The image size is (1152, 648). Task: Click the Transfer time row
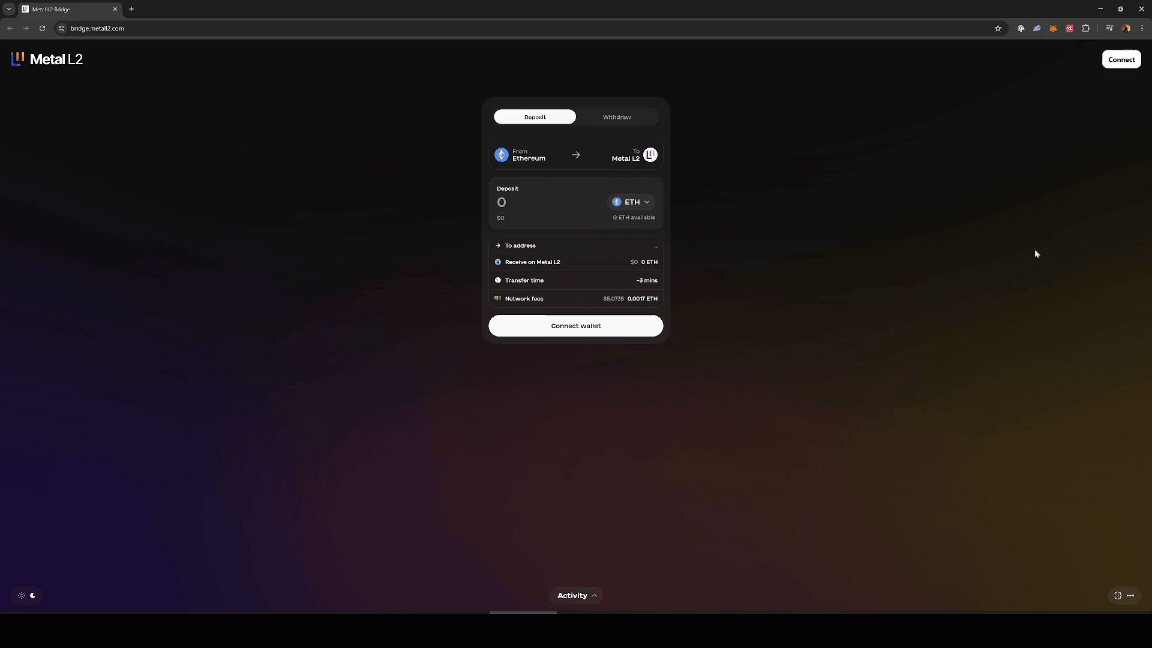(576, 281)
